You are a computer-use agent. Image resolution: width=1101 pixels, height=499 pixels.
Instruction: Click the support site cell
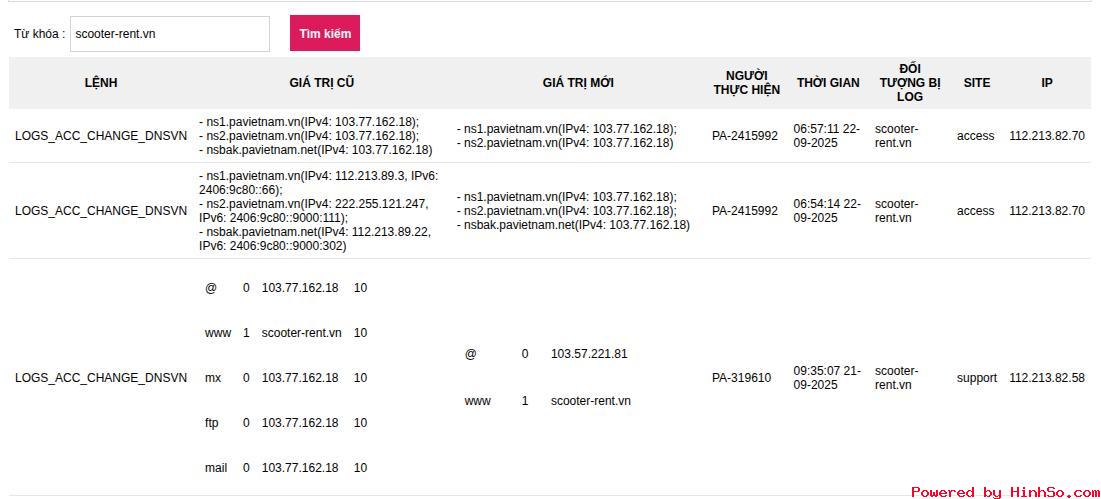977,378
